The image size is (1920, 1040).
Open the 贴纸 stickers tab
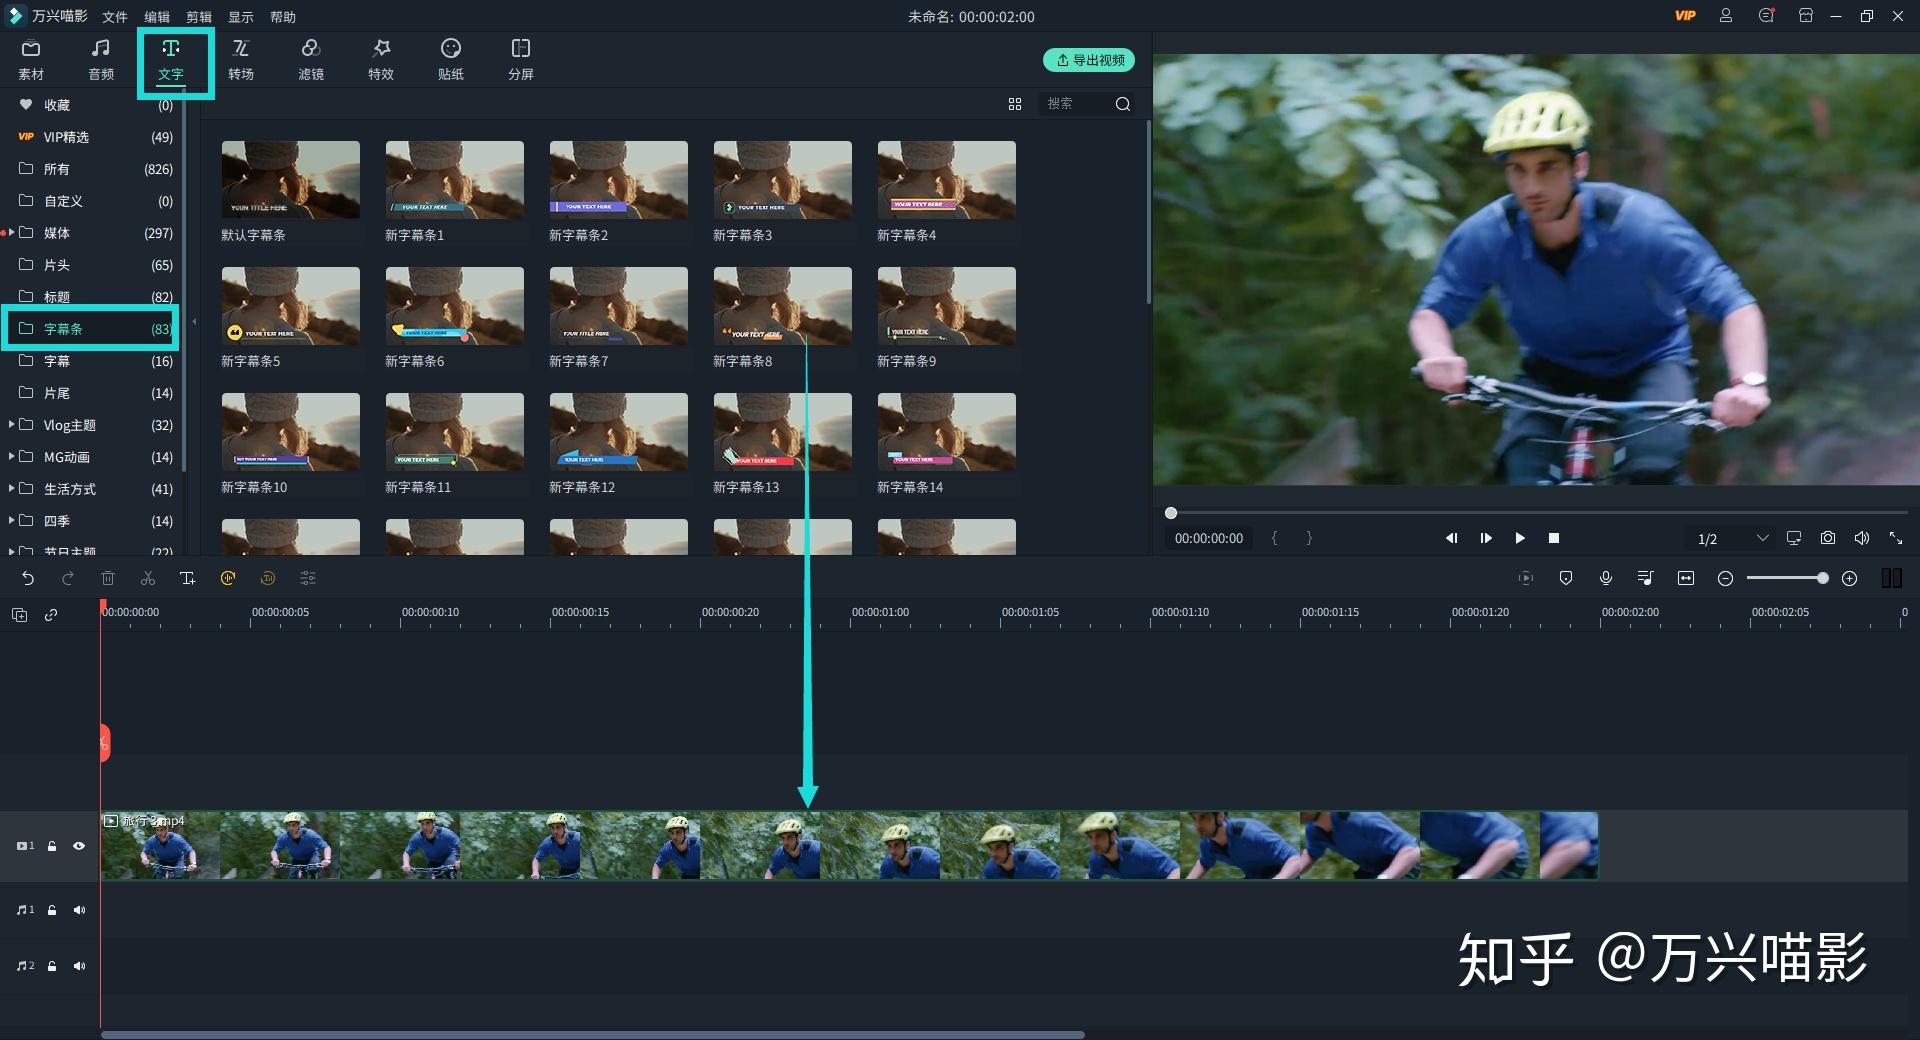(x=451, y=60)
